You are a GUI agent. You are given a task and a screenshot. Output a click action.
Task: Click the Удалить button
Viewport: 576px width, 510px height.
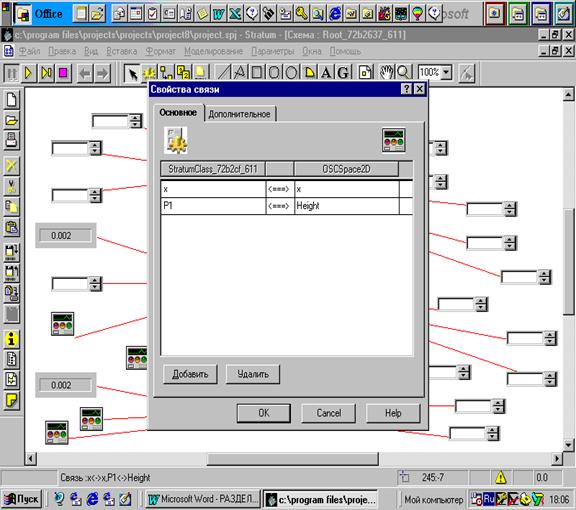coord(253,374)
